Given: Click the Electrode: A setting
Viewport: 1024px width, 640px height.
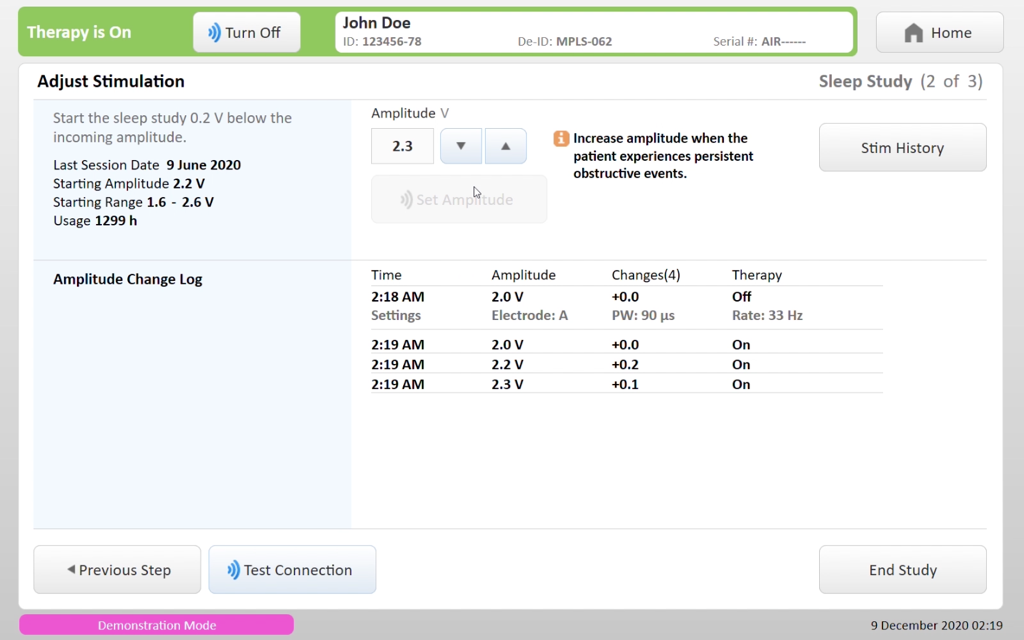Looking at the screenshot, I should click(530, 315).
